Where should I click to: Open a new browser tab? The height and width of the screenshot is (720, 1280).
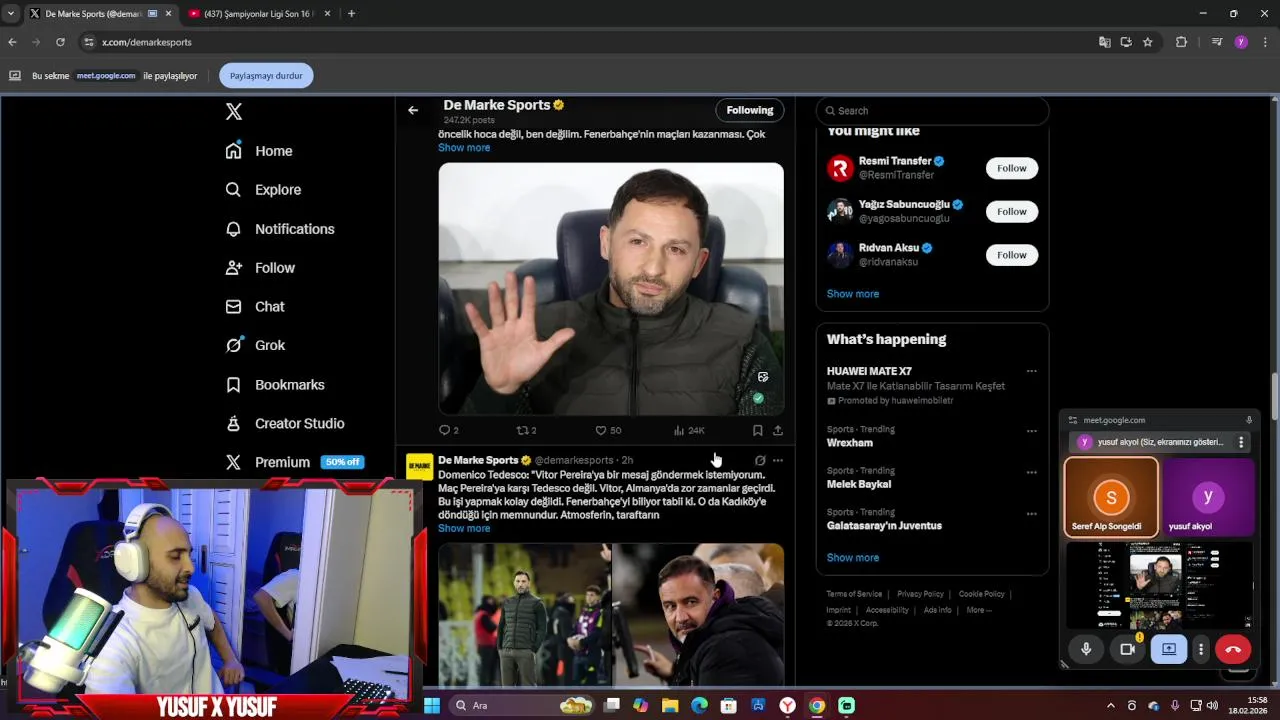point(351,14)
